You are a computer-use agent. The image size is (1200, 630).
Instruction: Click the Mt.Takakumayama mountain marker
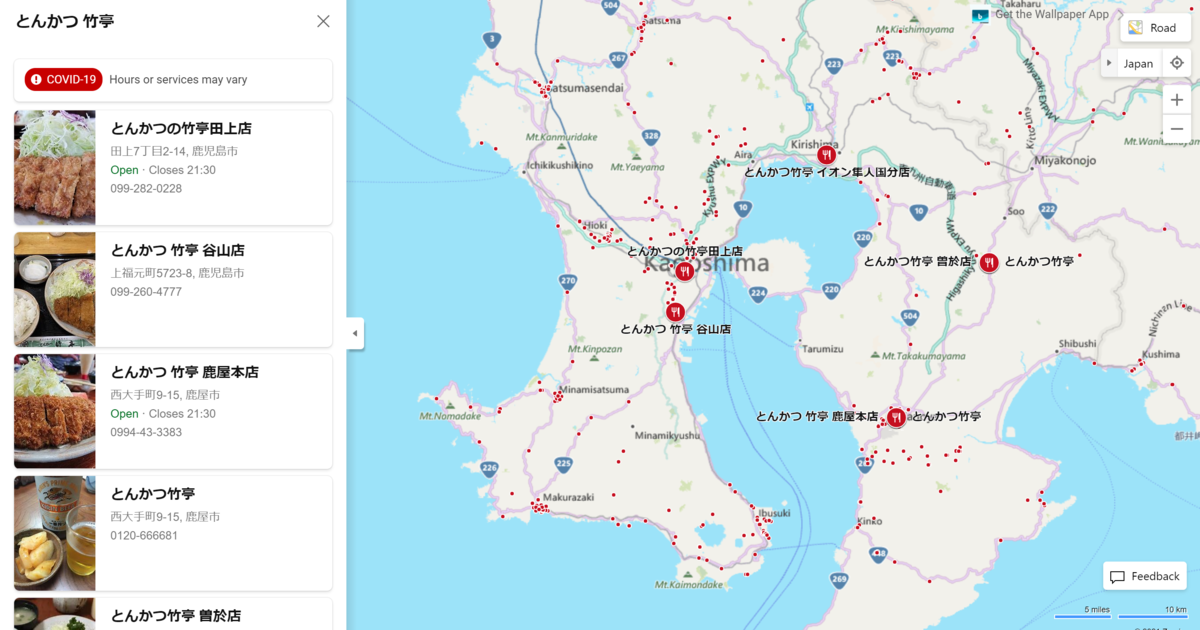point(876,355)
